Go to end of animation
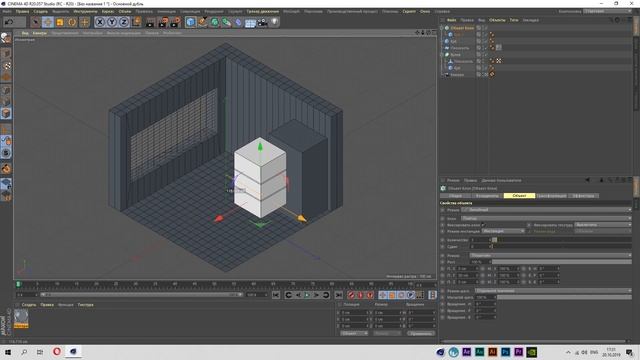Screen dimensions: 640x360 click(338, 295)
